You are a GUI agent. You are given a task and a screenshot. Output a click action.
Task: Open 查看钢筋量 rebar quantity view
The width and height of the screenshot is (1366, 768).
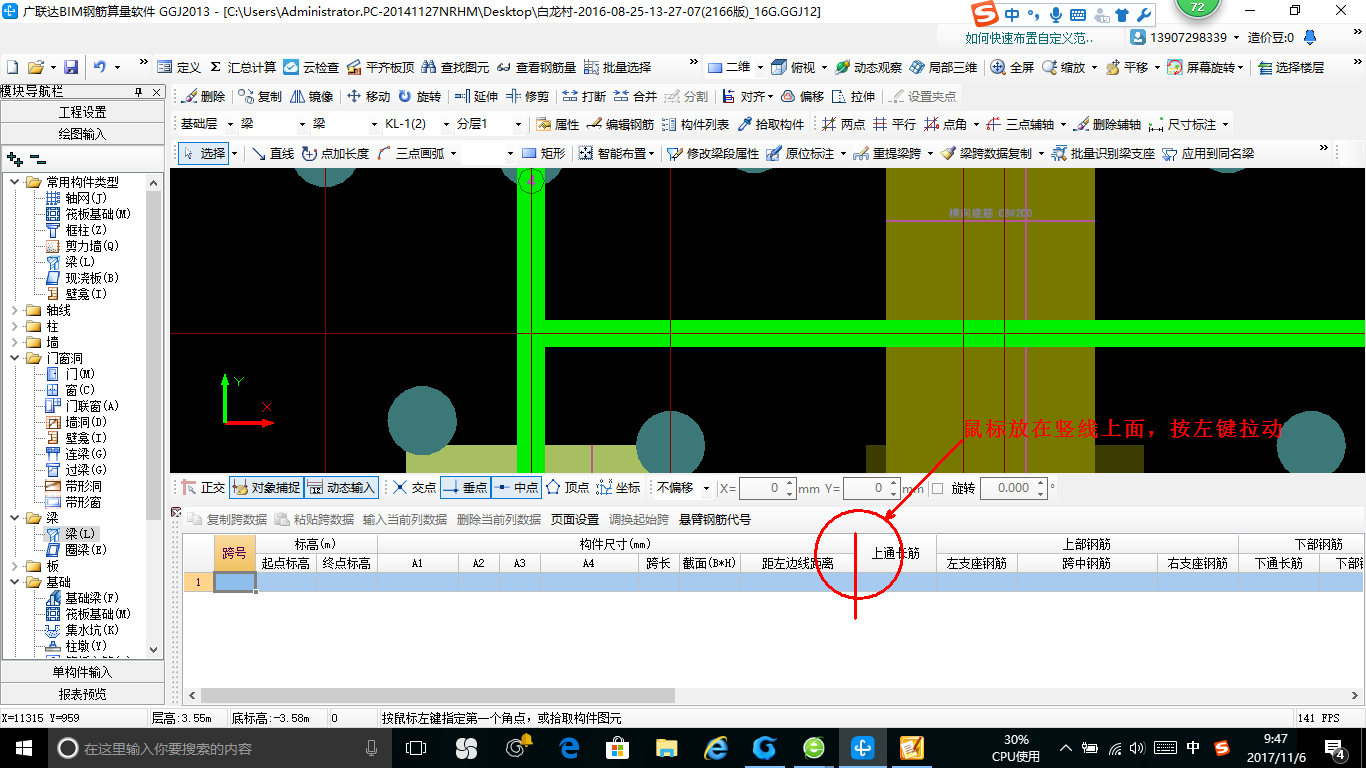pos(536,67)
